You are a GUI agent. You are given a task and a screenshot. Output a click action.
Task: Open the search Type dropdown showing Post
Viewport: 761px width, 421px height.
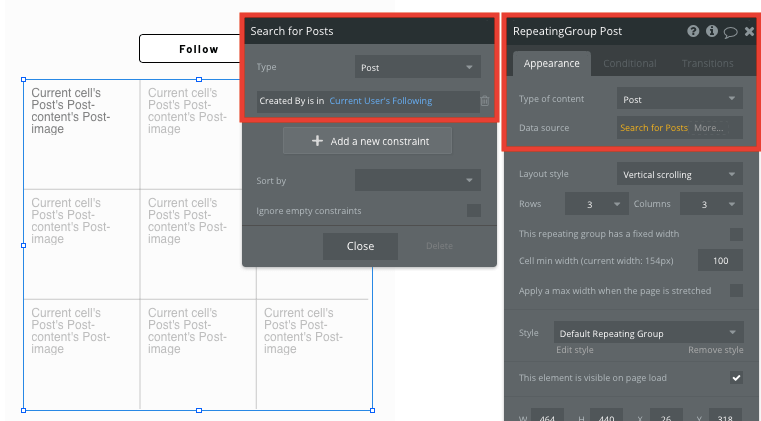pyautogui.click(x=417, y=67)
